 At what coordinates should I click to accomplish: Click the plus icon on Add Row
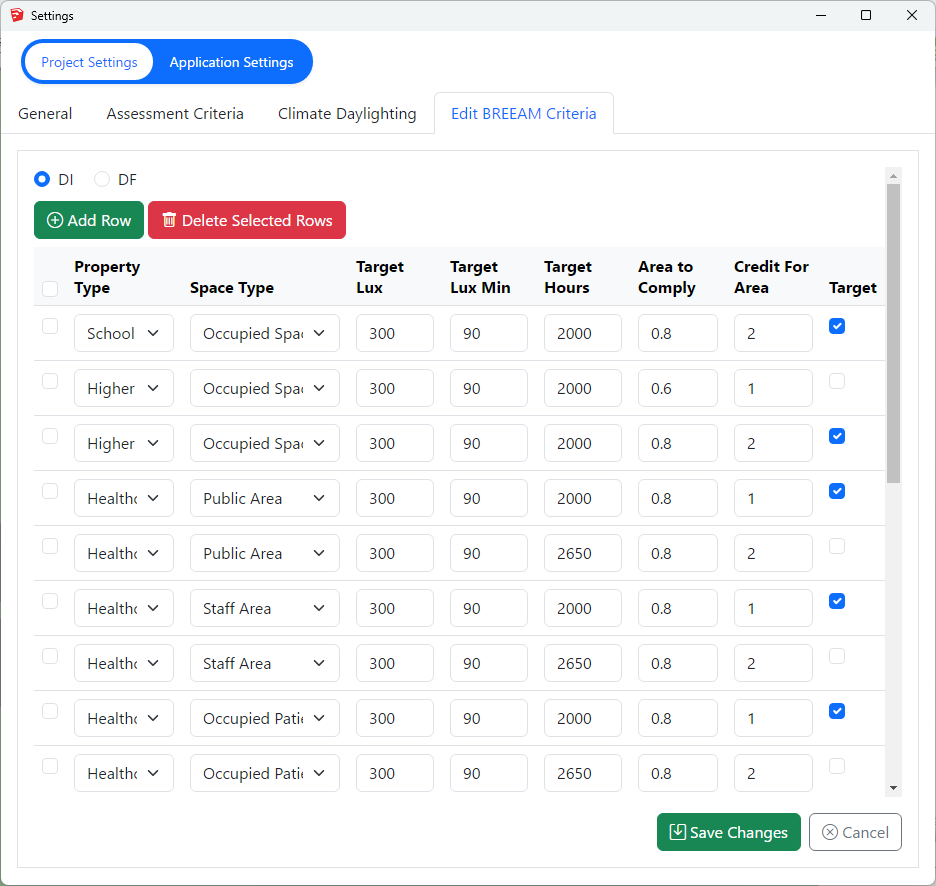tap(55, 220)
